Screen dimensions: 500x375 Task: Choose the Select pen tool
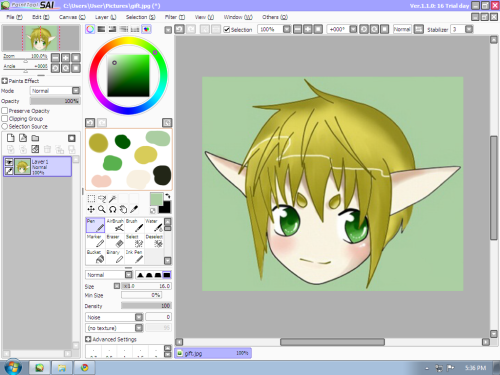pos(134,241)
